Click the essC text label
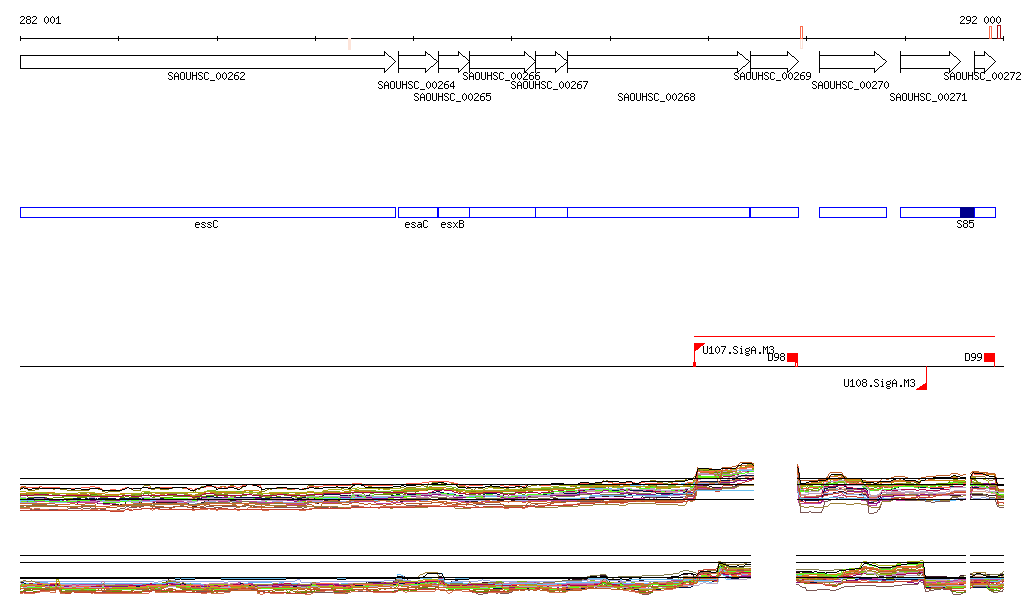The image size is (1024, 611). [206, 225]
